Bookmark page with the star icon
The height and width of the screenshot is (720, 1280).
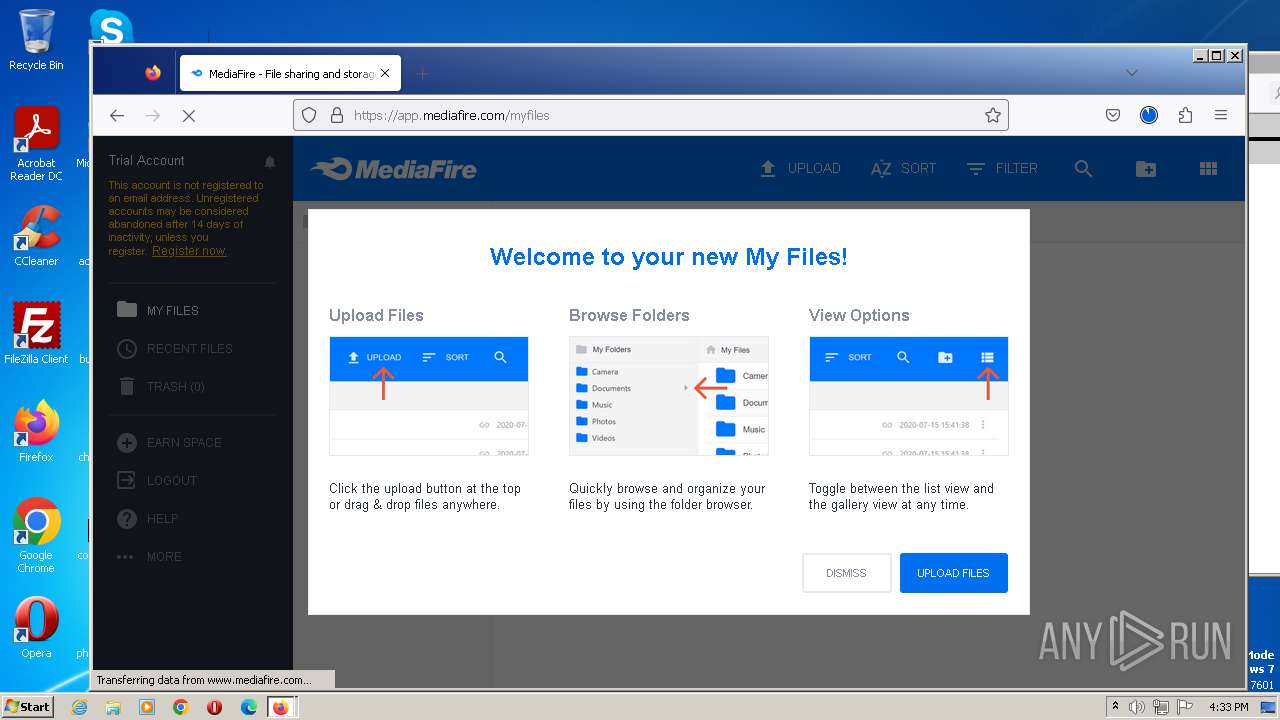992,115
